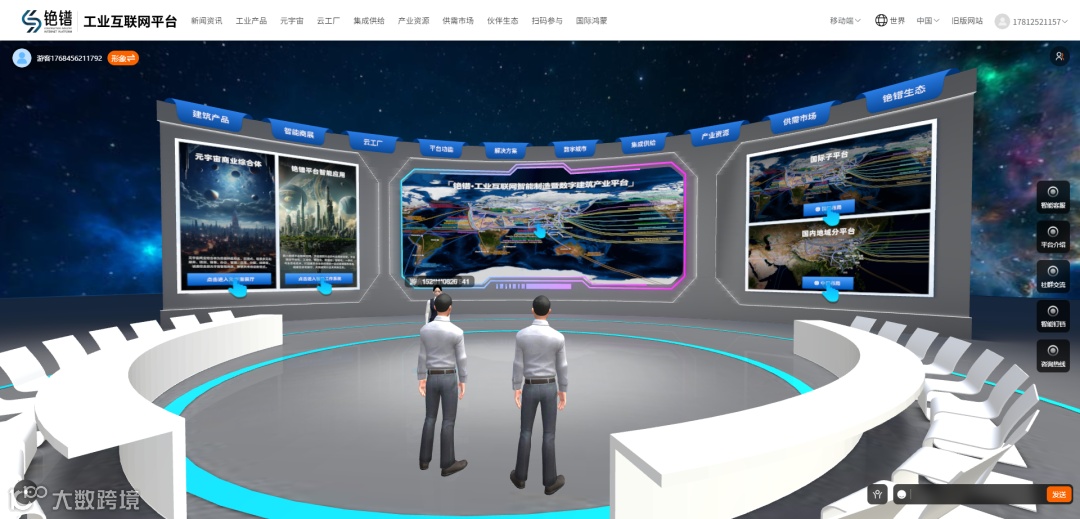
Task: Go to 元宇宙 in the top navigation
Action: pyautogui.click(x=292, y=21)
